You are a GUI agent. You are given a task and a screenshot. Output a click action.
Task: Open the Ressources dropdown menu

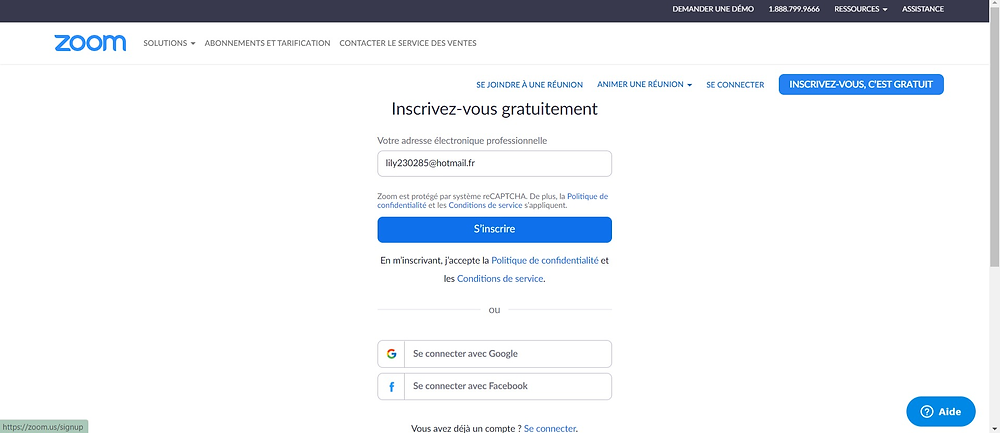pyautogui.click(x=861, y=9)
